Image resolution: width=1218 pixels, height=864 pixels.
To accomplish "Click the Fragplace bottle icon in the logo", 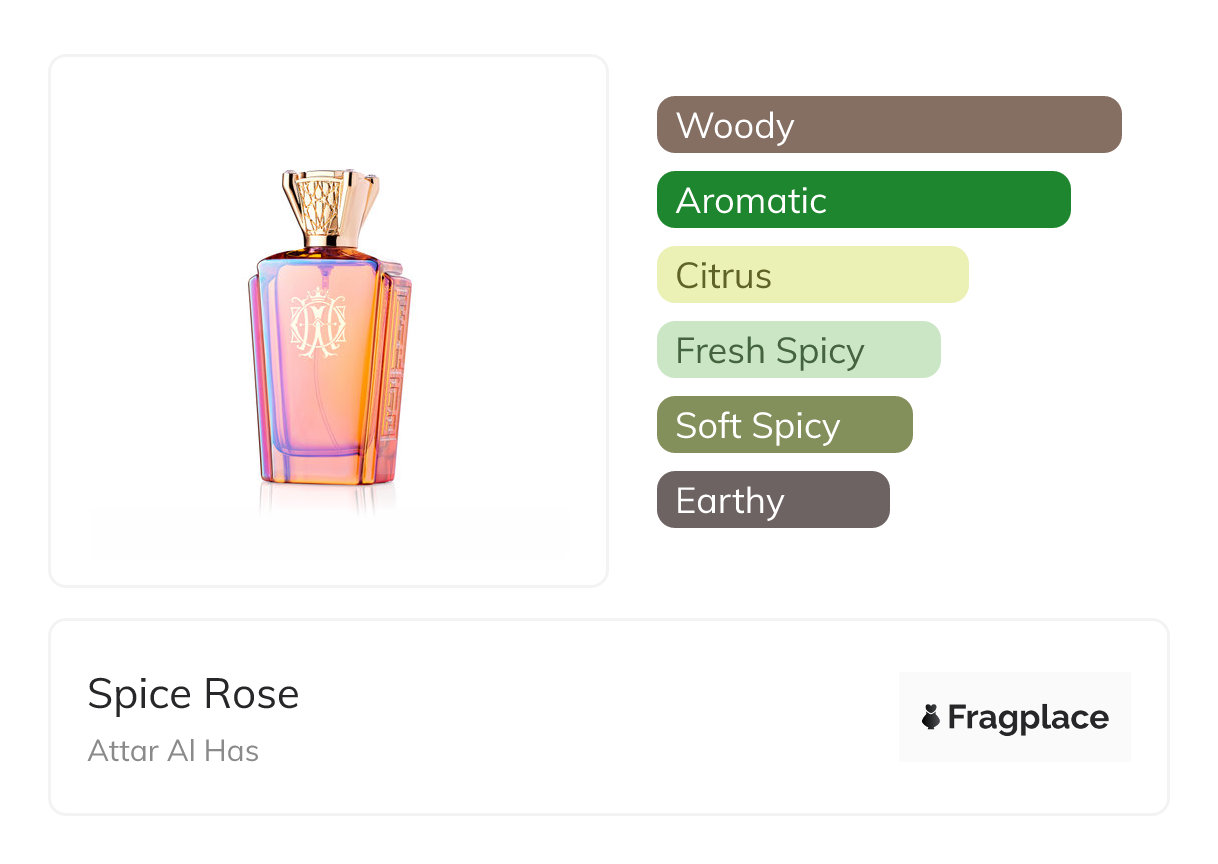I will [x=931, y=717].
